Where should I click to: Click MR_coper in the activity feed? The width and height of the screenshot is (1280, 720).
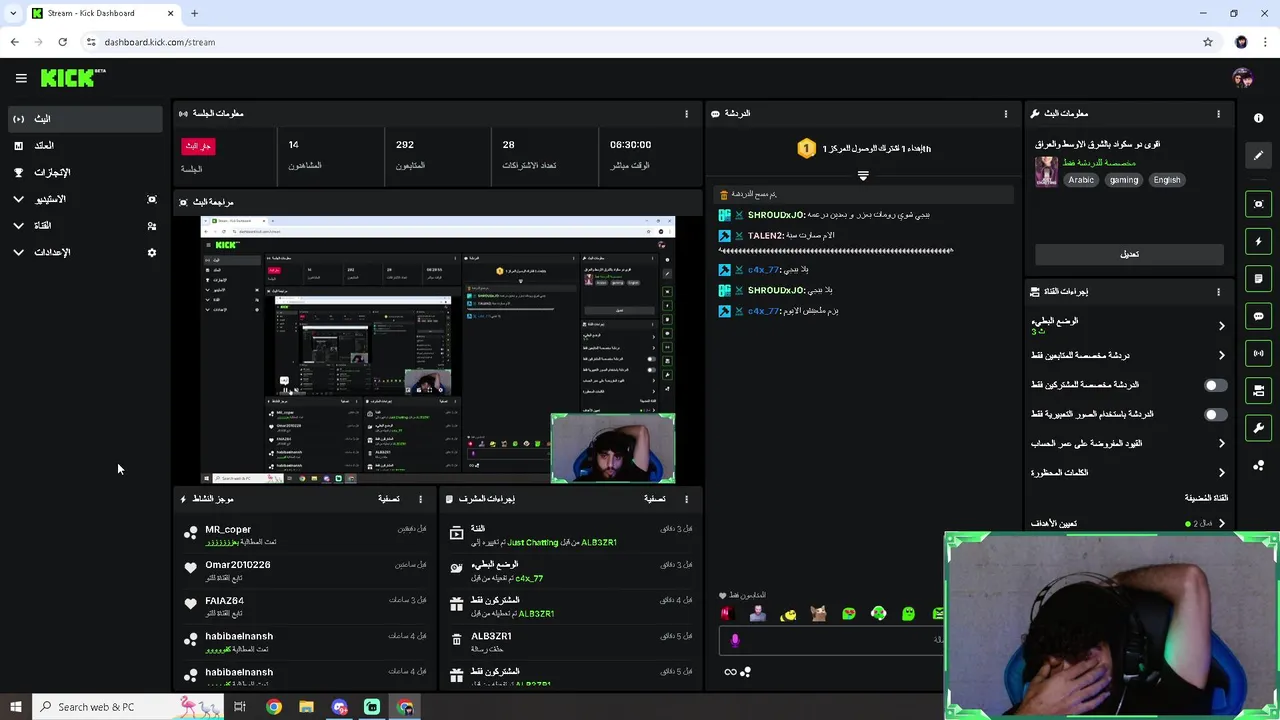228,530
